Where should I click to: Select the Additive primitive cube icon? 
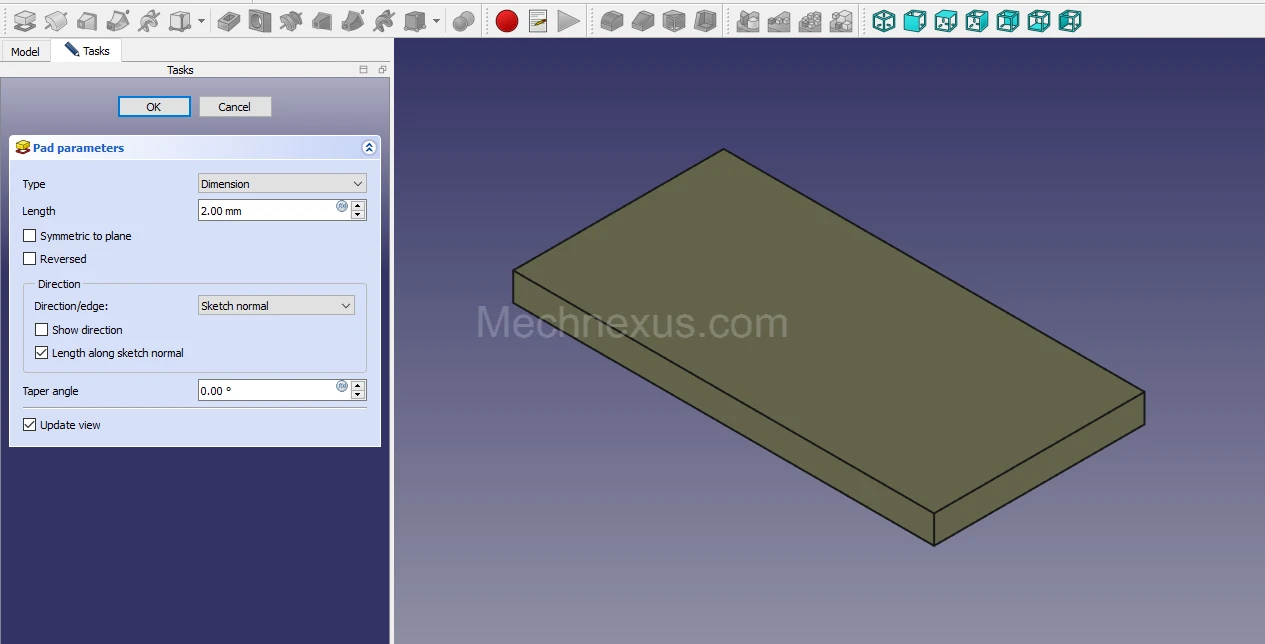180,20
